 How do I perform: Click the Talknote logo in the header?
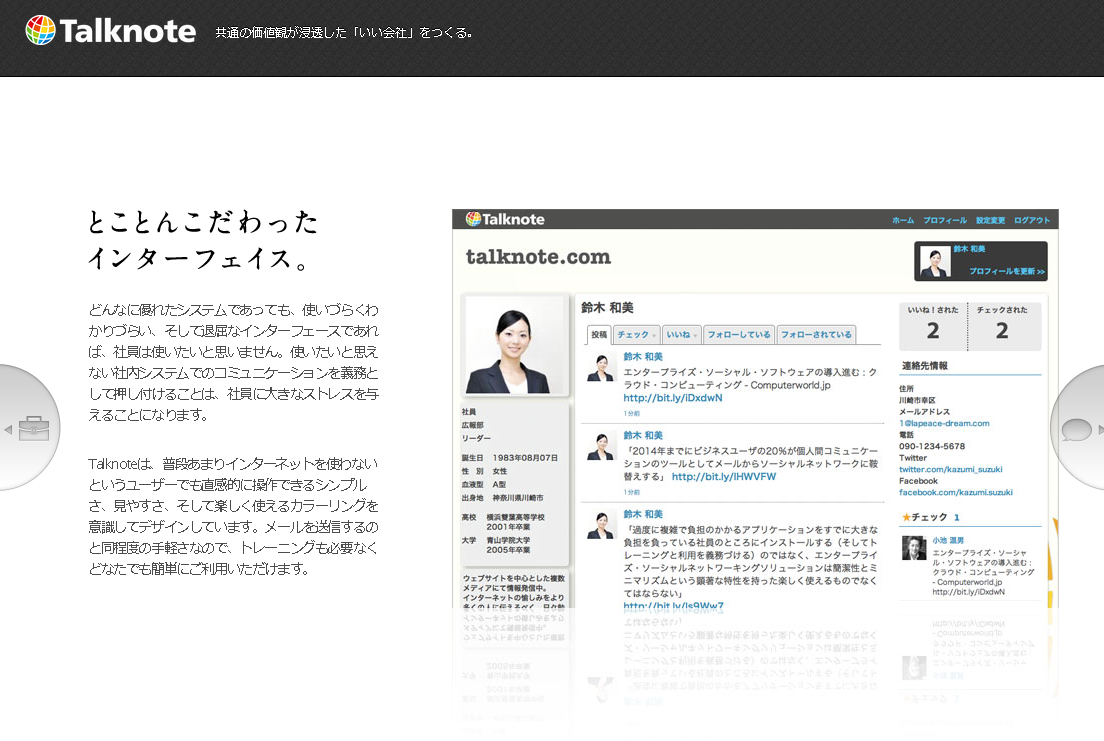111,31
